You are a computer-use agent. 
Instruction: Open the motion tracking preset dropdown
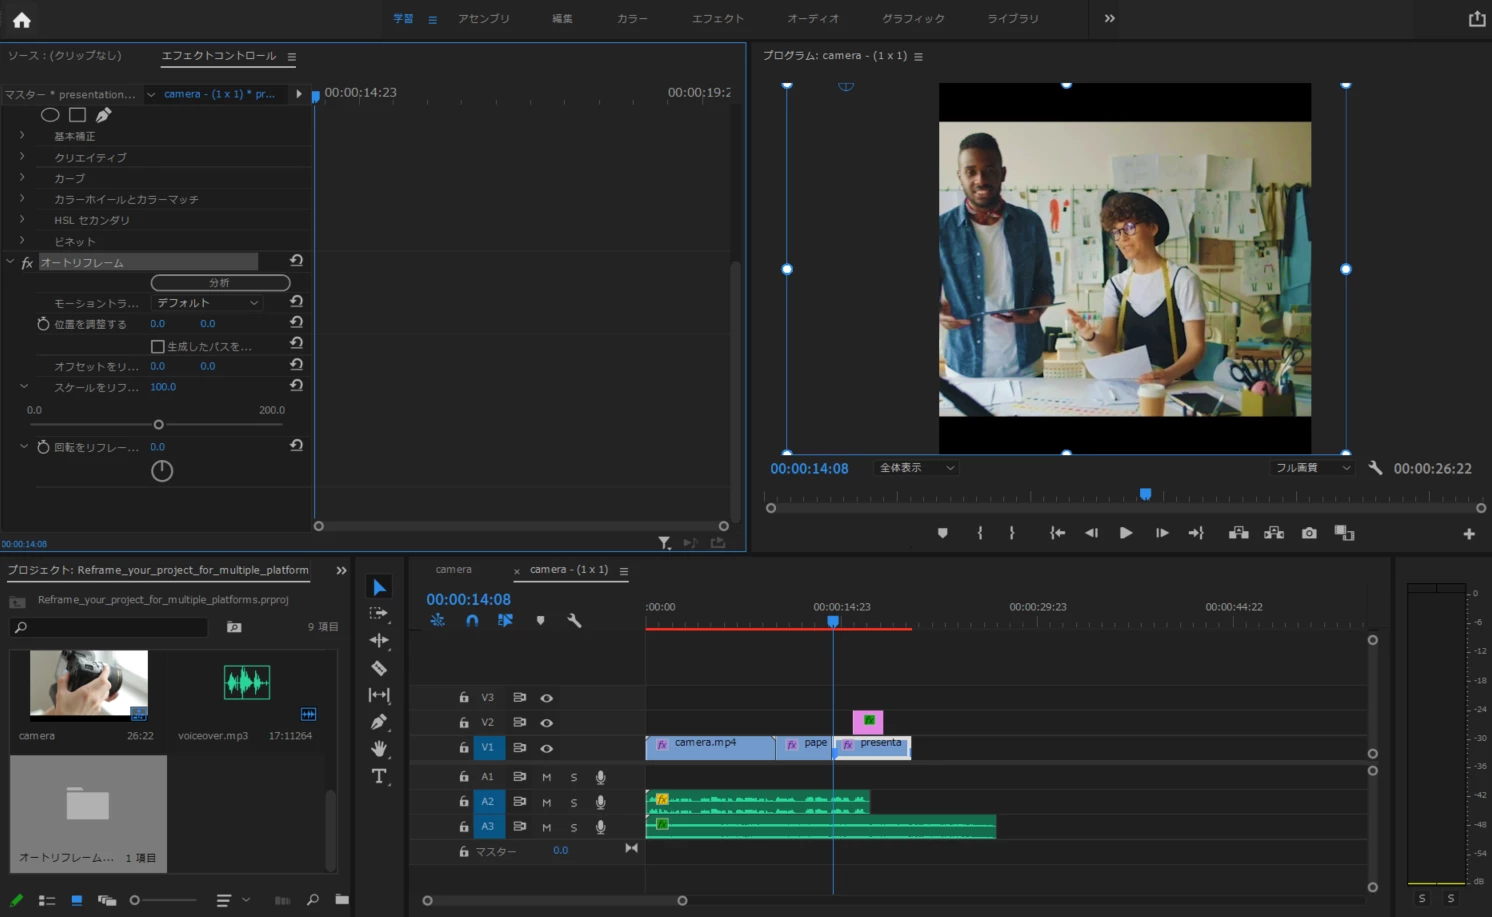207,303
